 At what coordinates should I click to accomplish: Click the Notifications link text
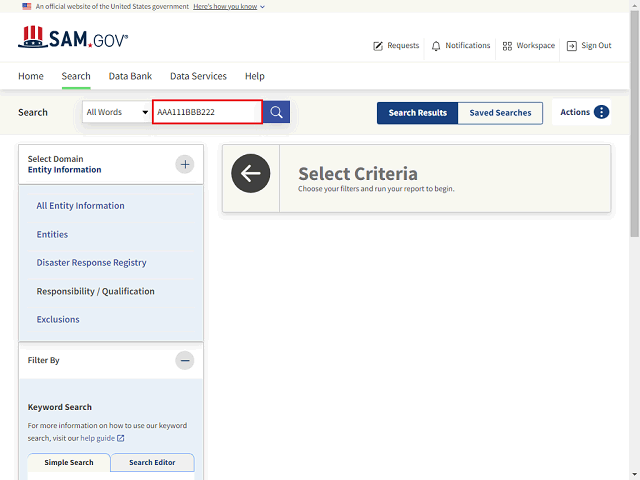click(x=468, y=45)
